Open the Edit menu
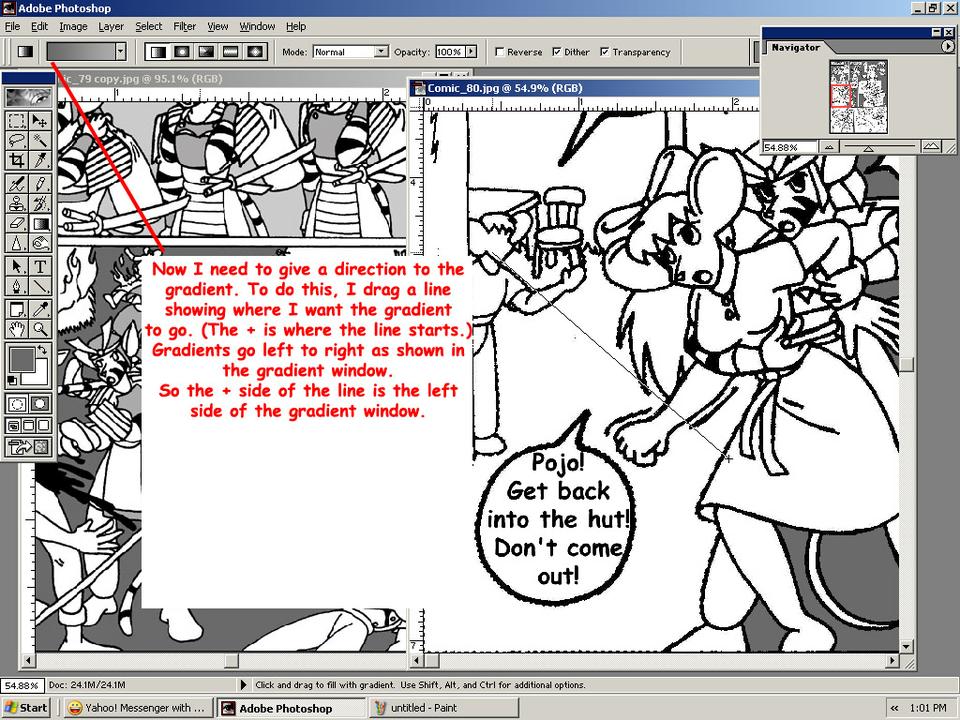Image resolution: width=960 pixels, height=720 pixels. click(39, 26)
